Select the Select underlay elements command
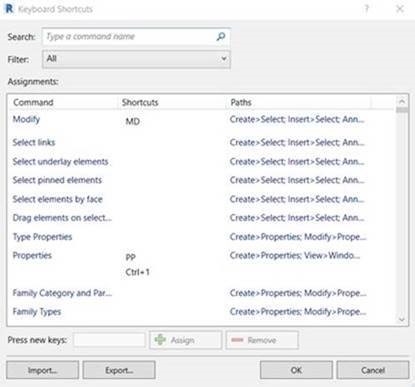415x387 pixels. click(x=60, y=162)
